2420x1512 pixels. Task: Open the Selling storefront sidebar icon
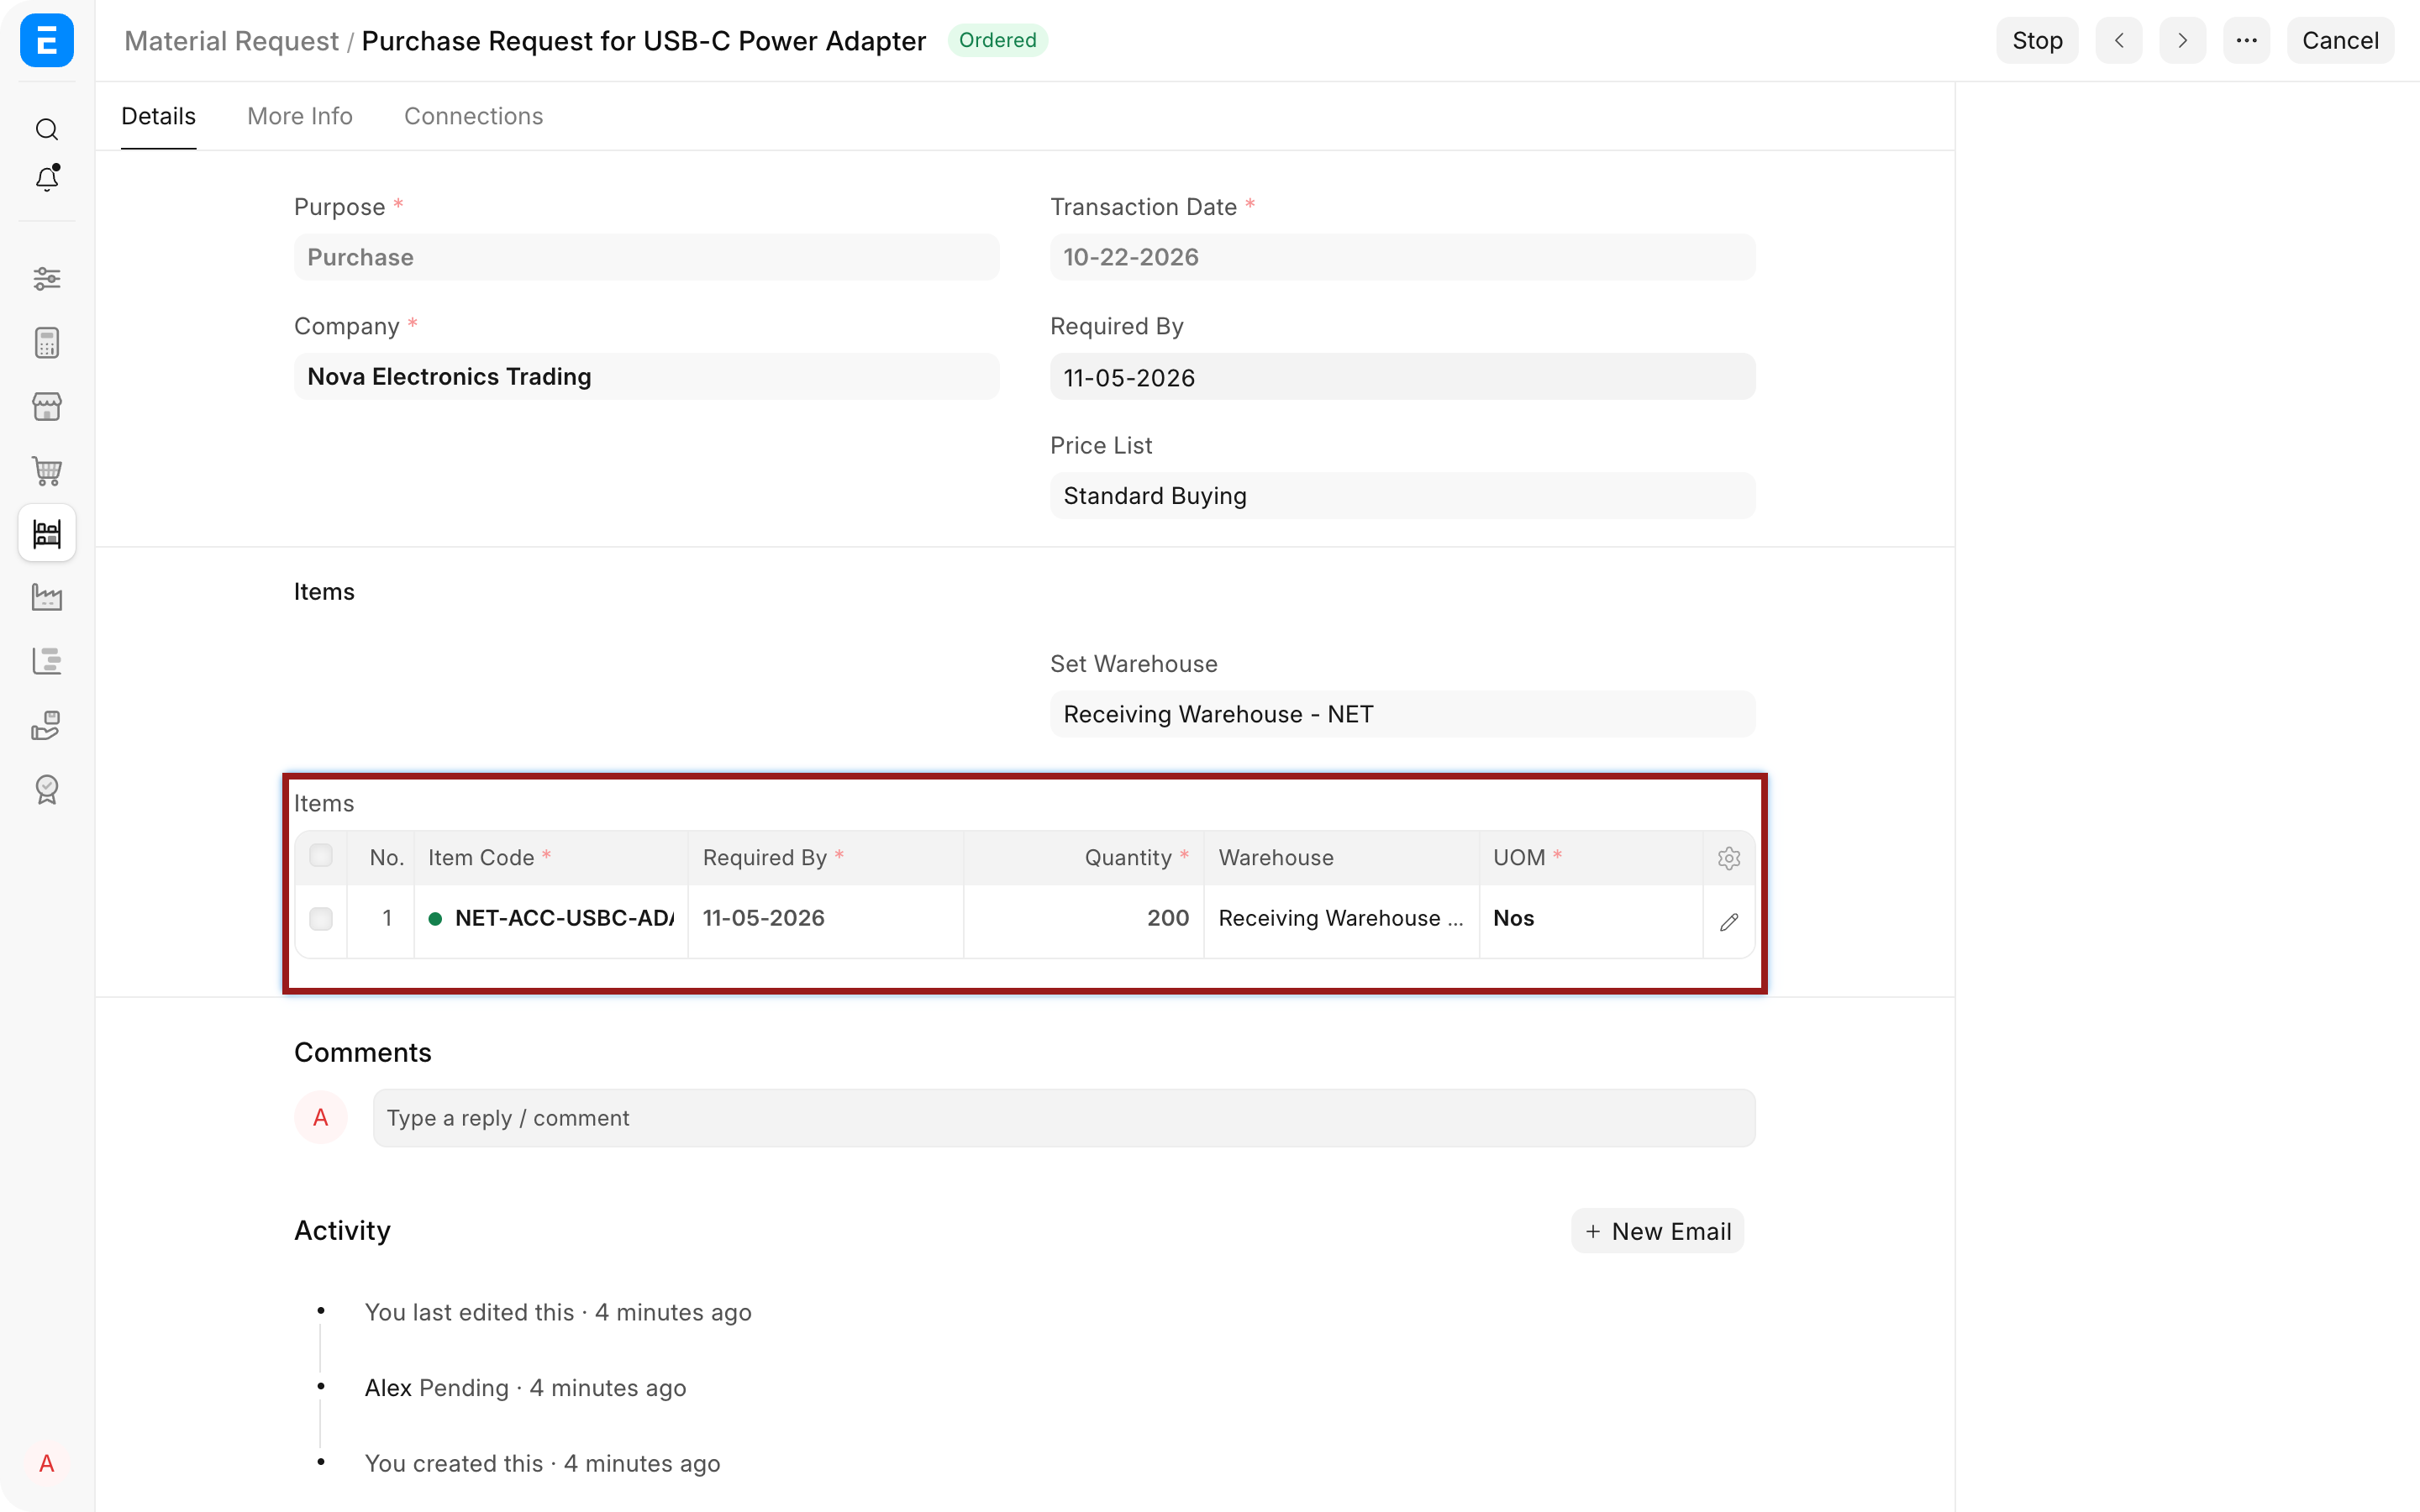47,406
